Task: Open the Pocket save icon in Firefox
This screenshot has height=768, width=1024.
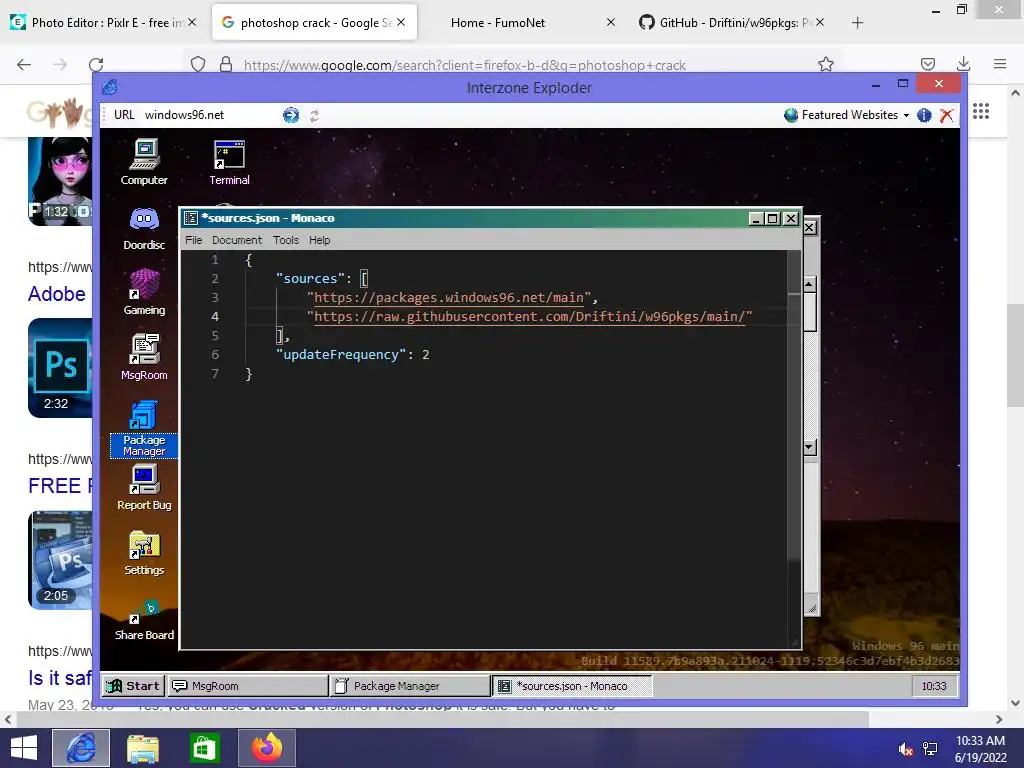Action: [927, 64]
